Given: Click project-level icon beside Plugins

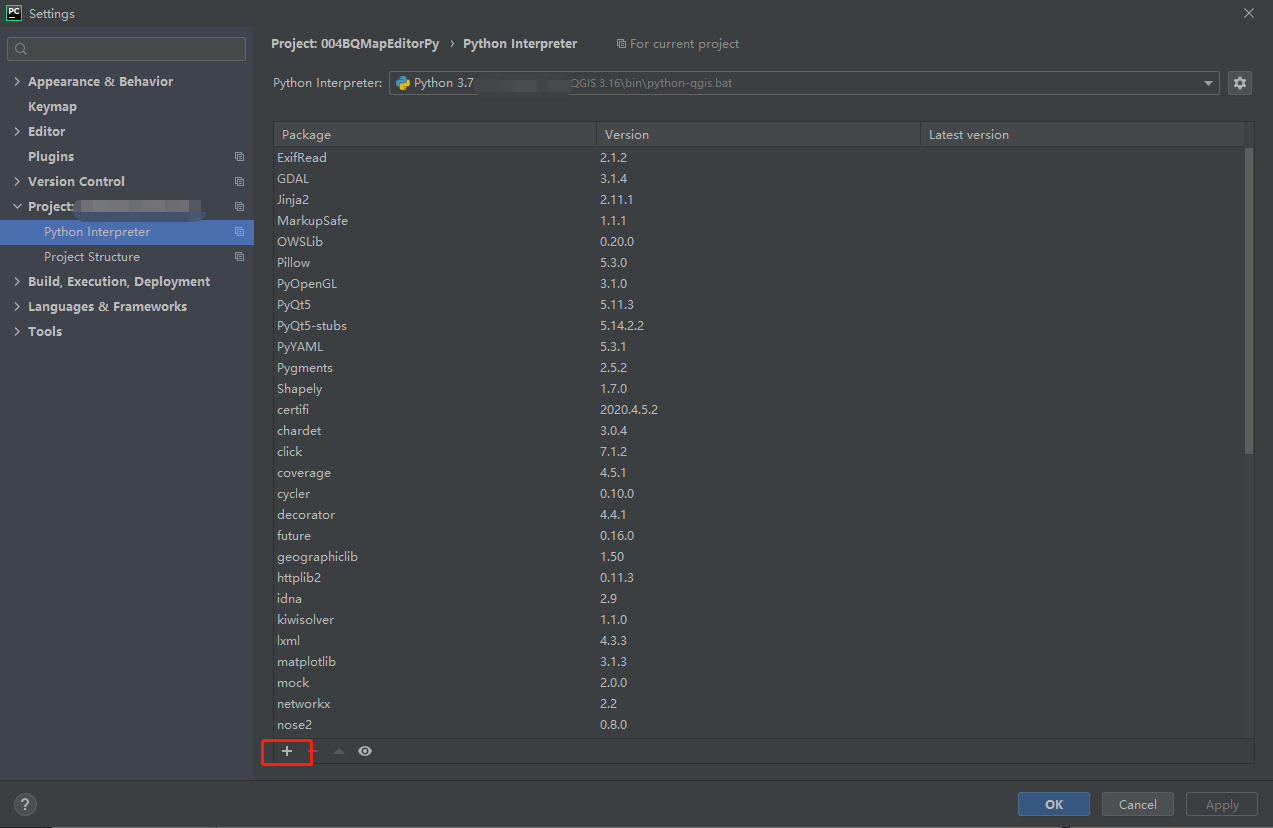Looking at the screenshot, I should (239, 157).
